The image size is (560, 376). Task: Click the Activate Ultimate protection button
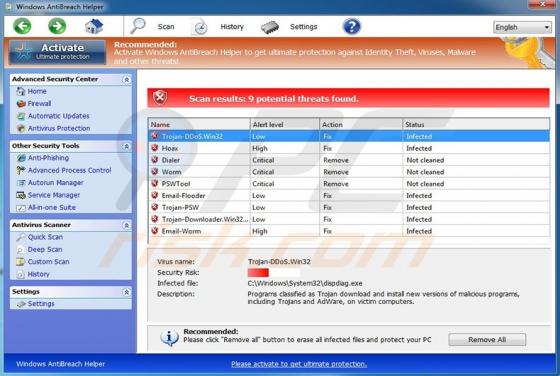(58, 52)
